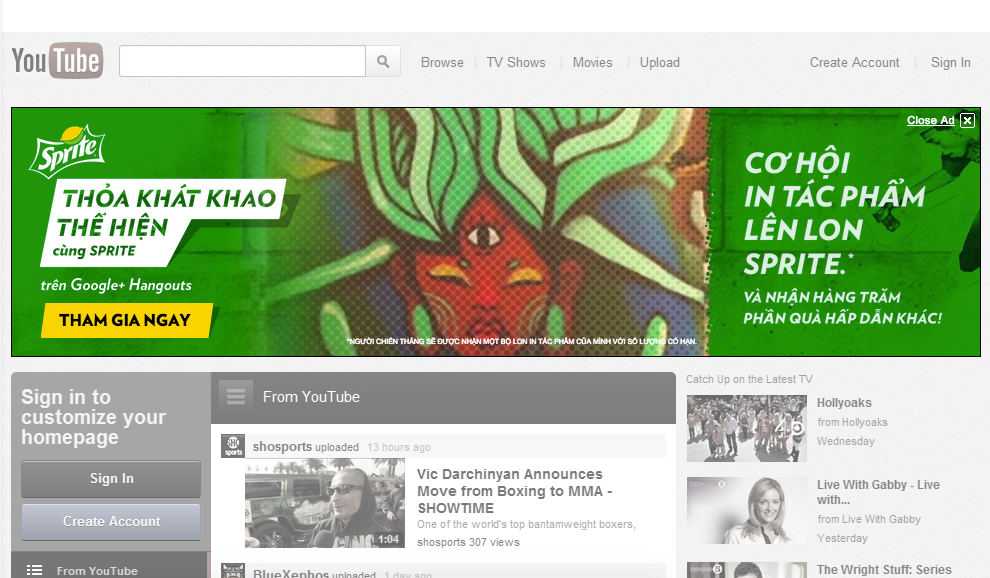Click 'Catch Up on the Latest TV' heading
The height and width of the screenshot is (578, 990).
point(749,379)
